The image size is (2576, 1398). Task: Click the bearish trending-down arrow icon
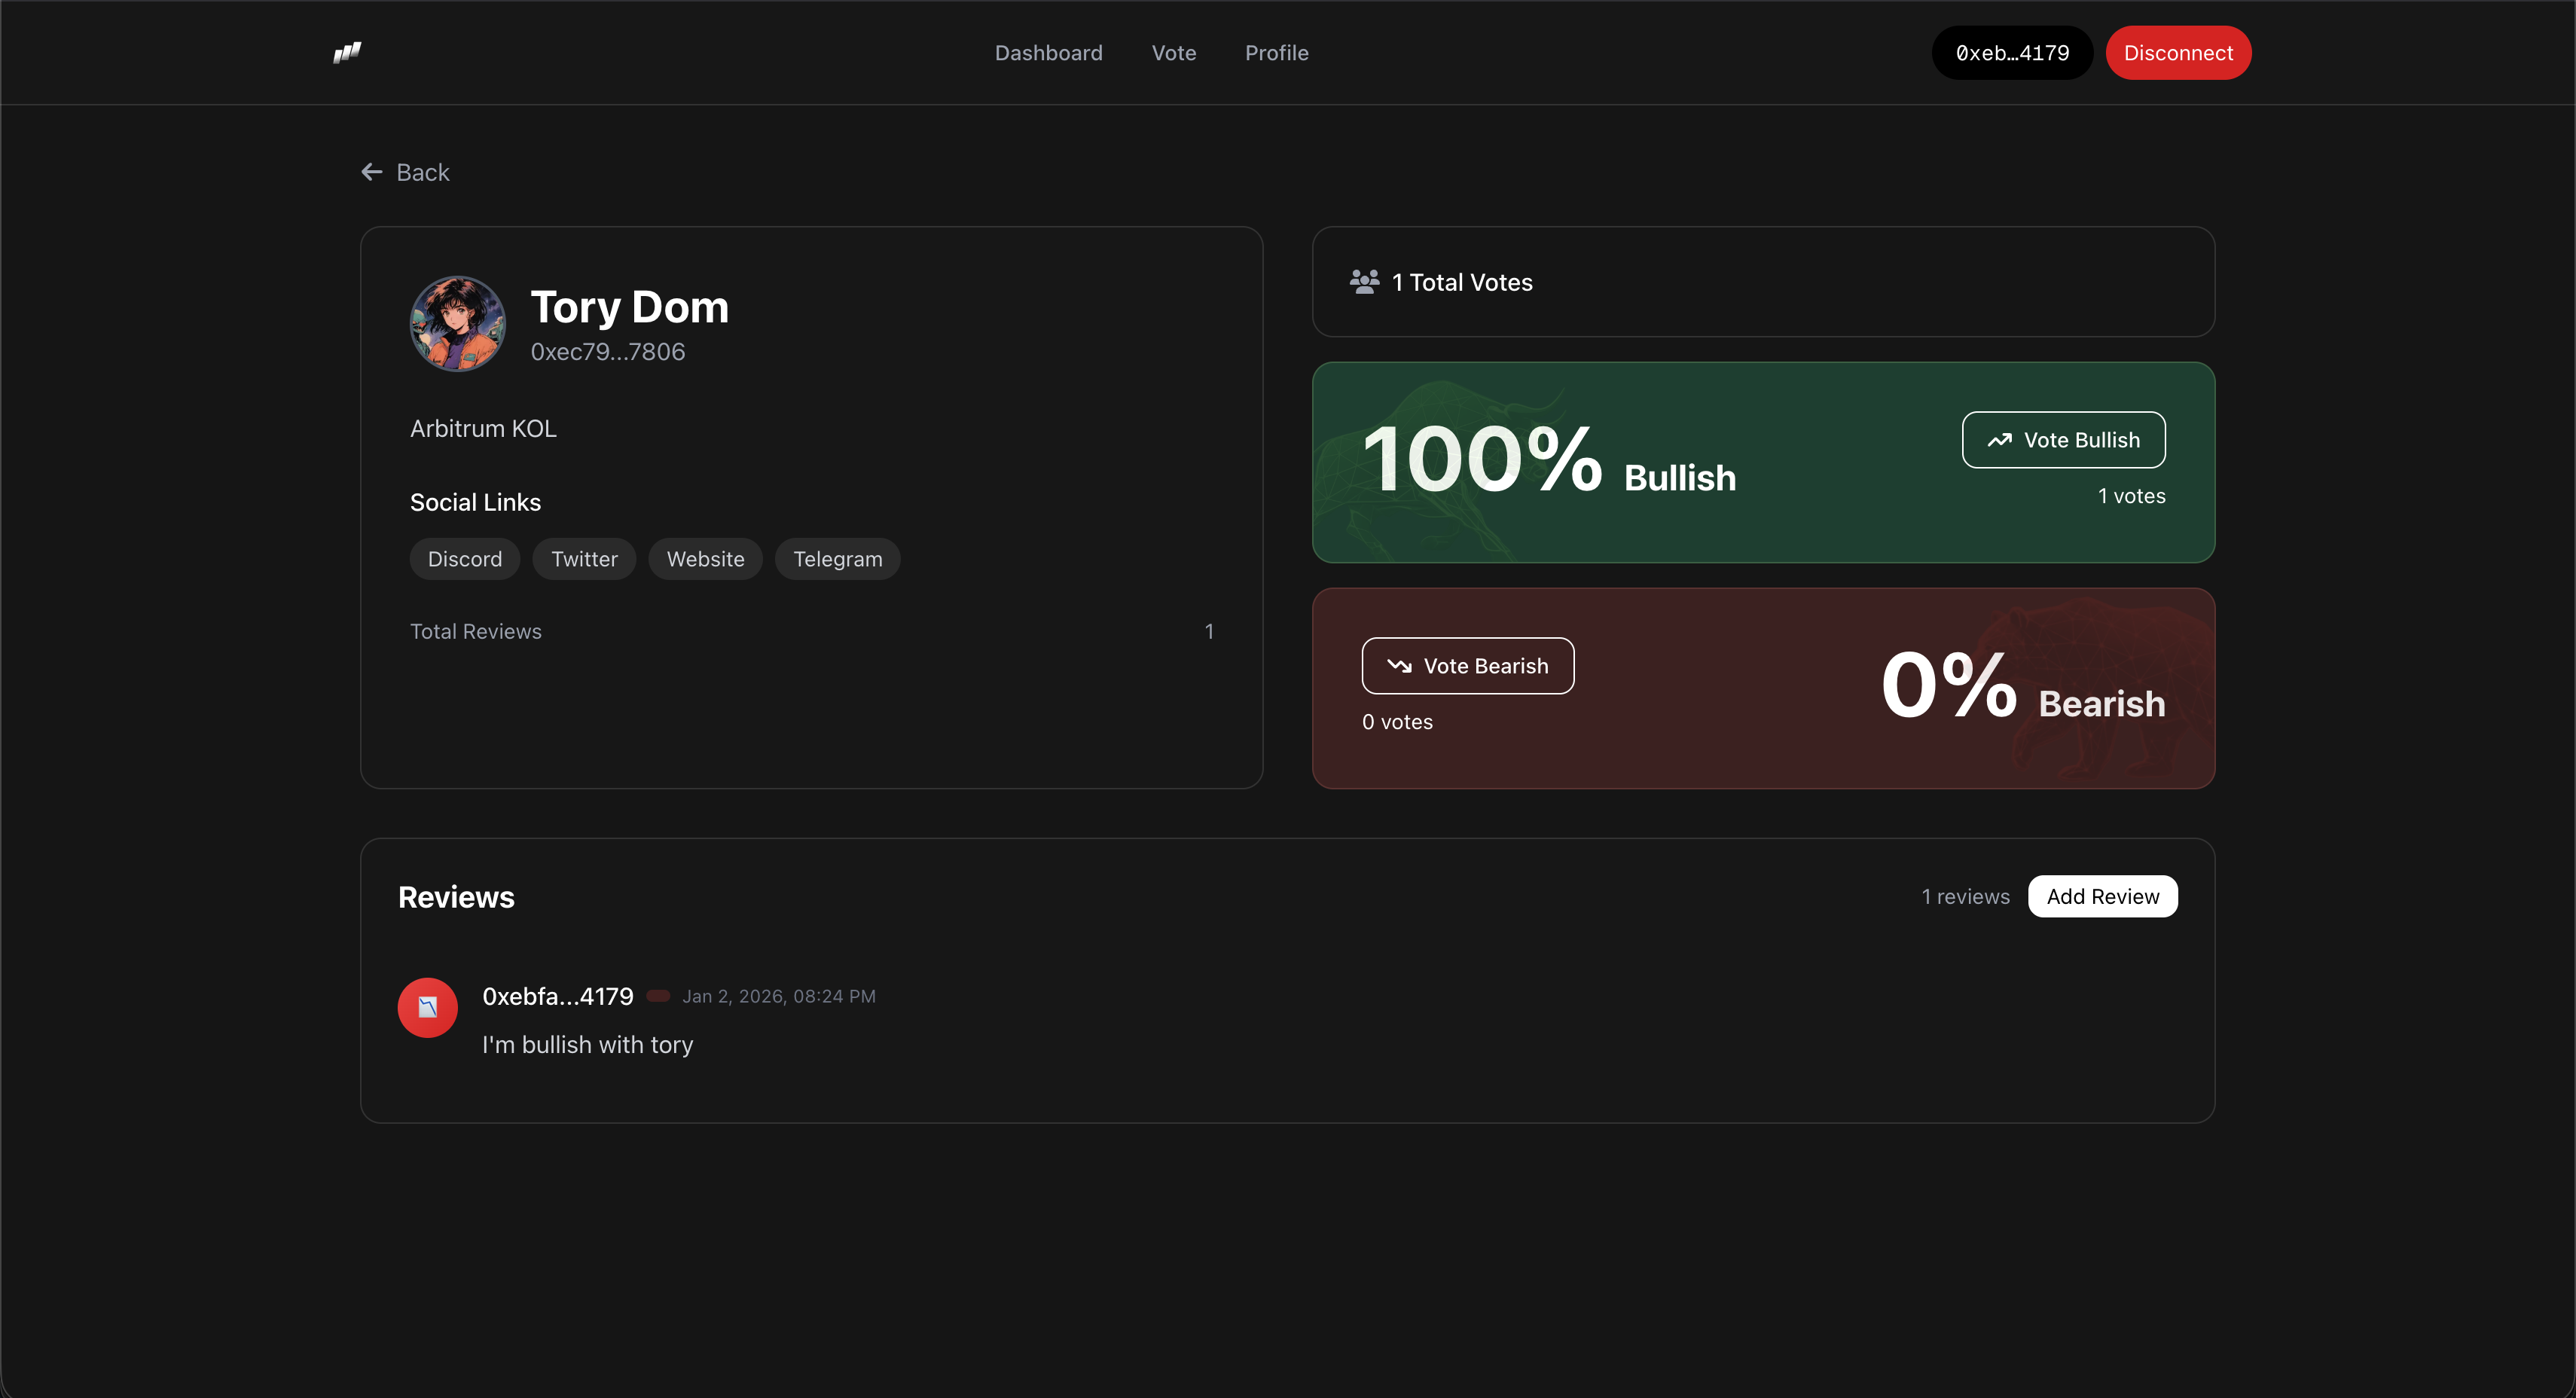tap(1399, 666)
